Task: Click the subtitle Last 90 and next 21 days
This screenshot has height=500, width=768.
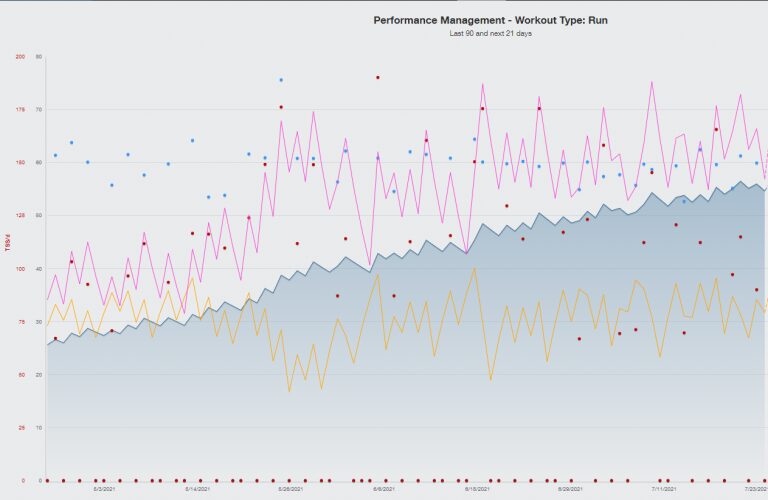Action: (490, 33)
